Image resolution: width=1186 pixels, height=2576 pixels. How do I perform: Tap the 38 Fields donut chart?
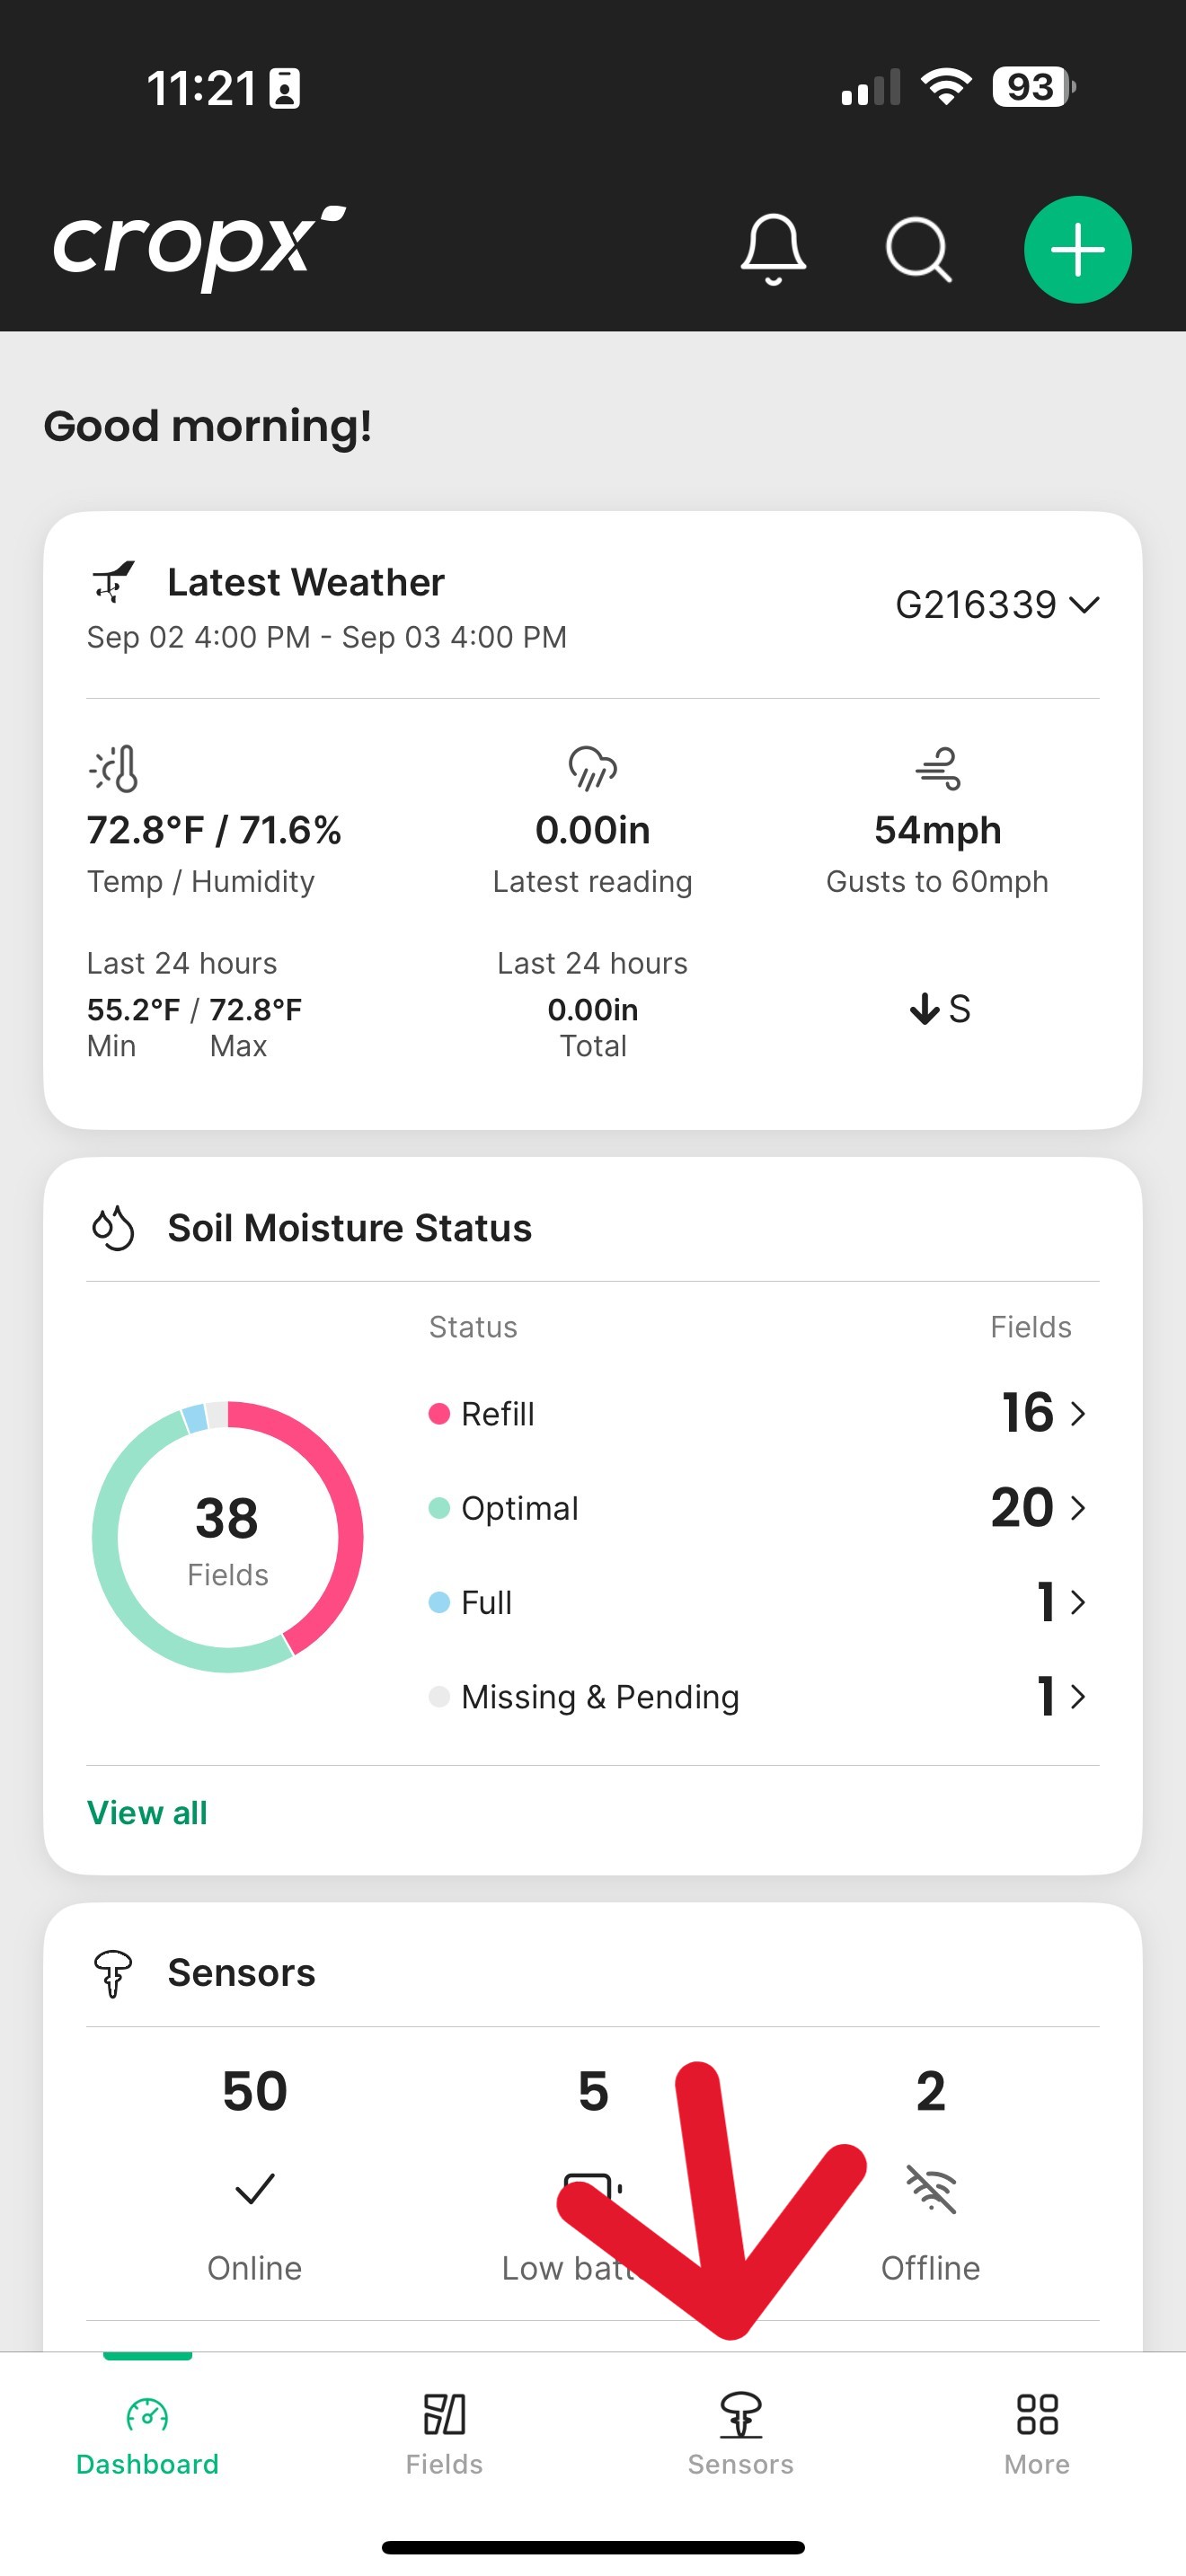coord(228,1536)
